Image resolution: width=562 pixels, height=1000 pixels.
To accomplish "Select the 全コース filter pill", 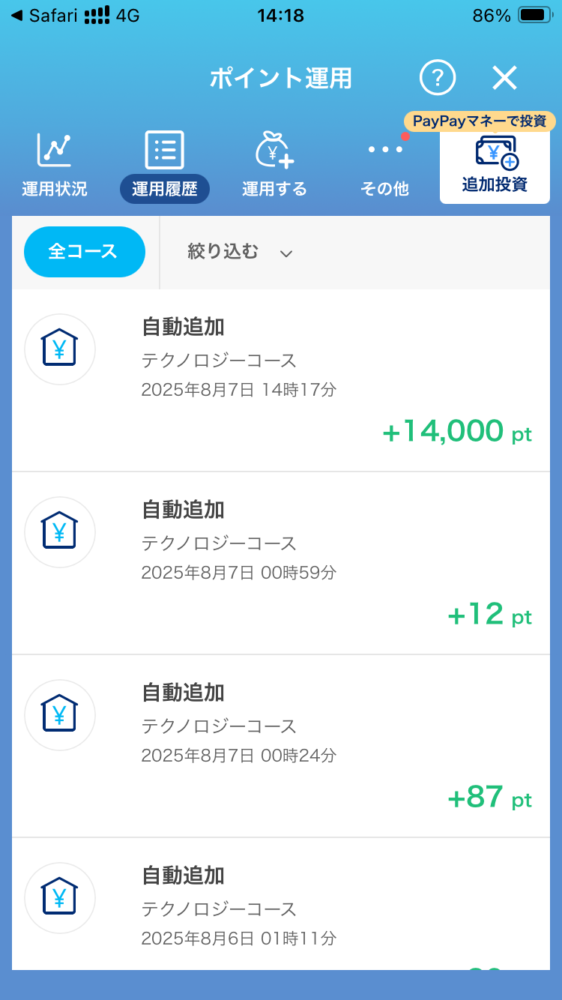I will 84,252.
